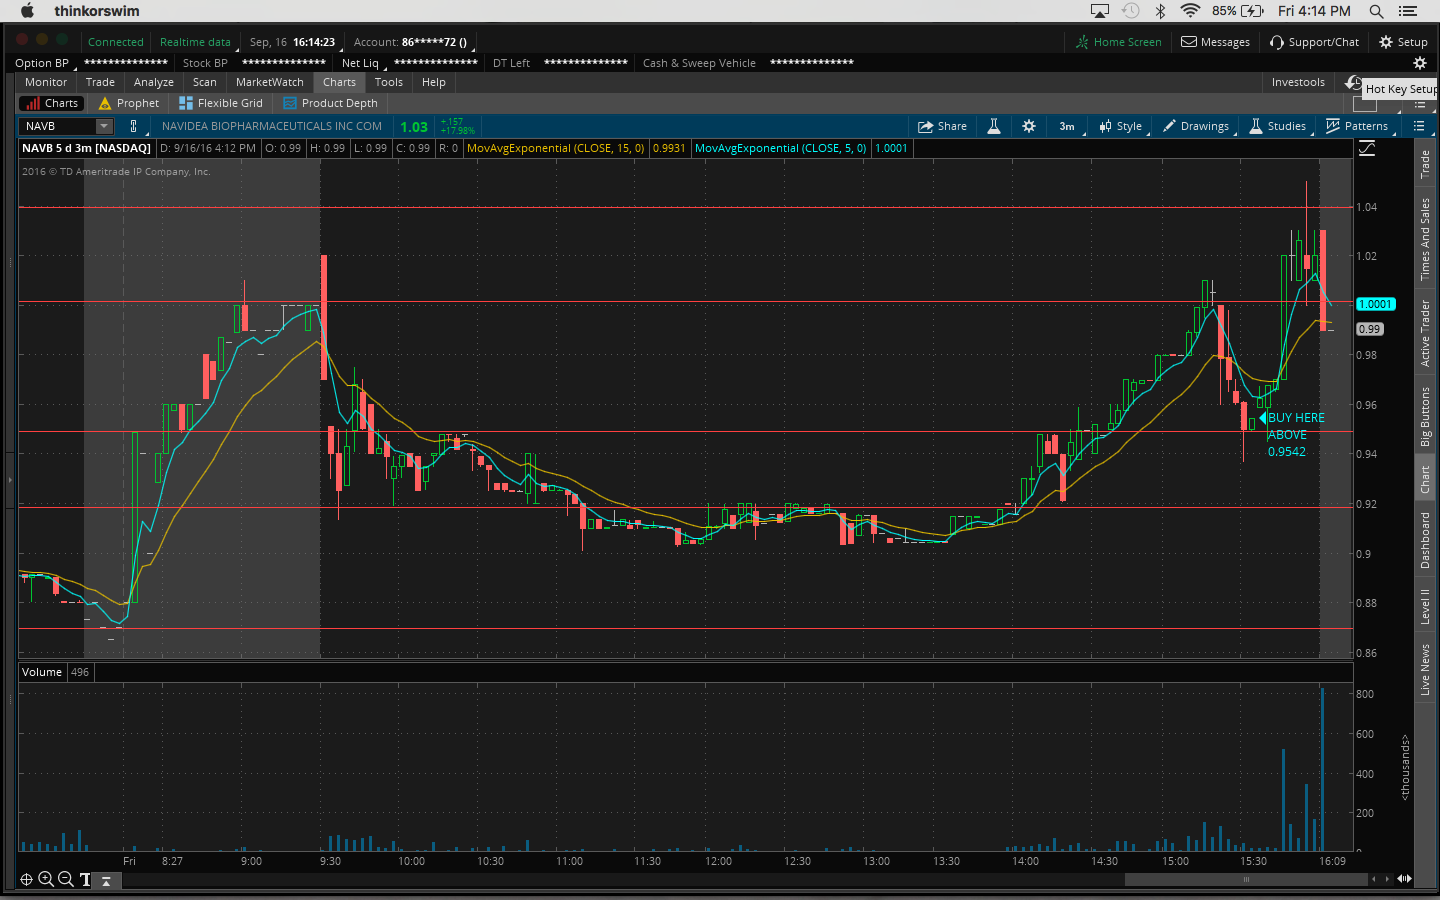Screen dimensions: 1440x900
Task: Click the expand time axis arrows icon at bottom right
Action: click(x=1404, y=879)
